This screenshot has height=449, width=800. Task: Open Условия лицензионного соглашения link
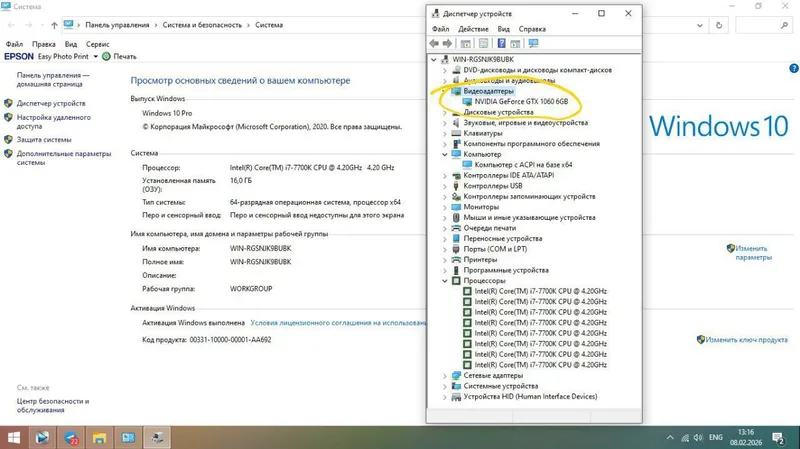point(338,323)
